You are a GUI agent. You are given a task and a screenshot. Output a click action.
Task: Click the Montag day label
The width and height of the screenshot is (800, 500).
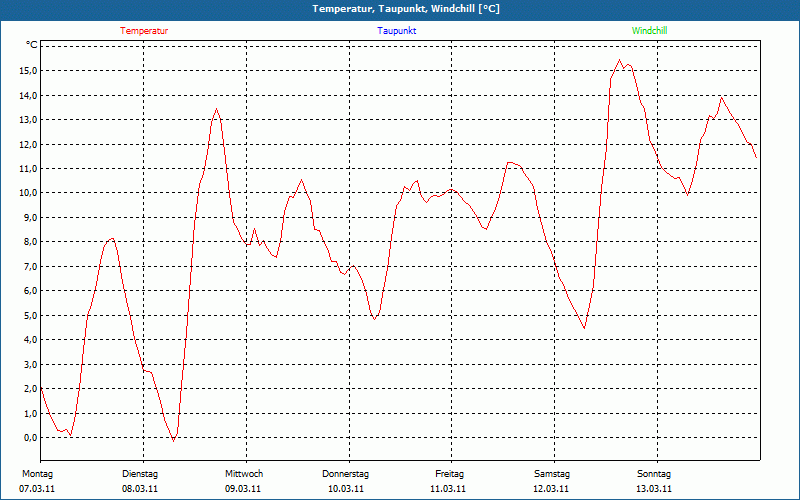point(37,474)
